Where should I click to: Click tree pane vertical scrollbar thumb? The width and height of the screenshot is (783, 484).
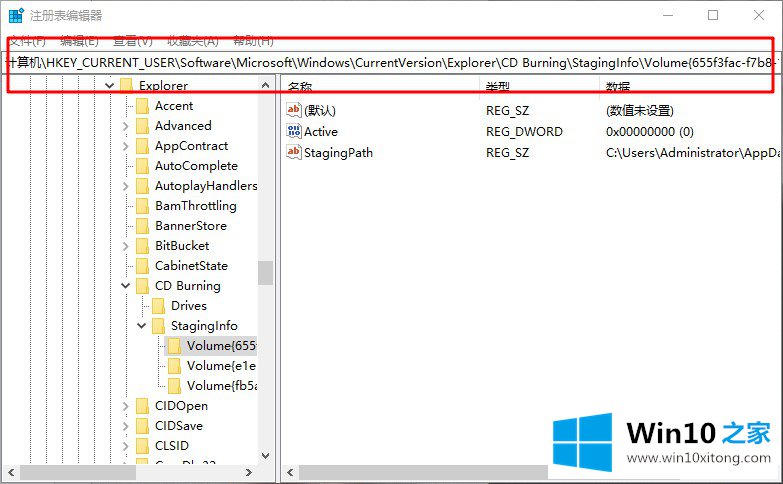(x=266, y=273)
